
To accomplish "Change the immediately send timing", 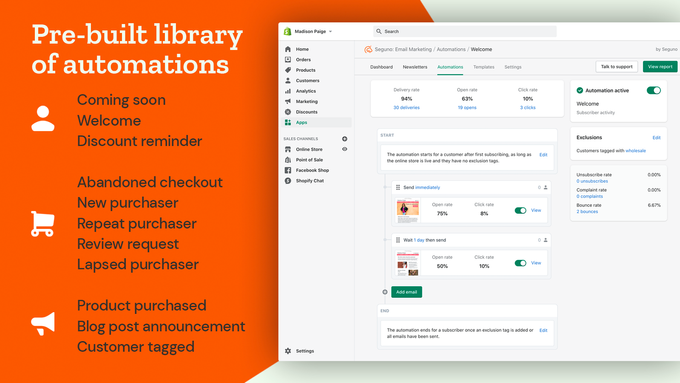I will (428, 187).
